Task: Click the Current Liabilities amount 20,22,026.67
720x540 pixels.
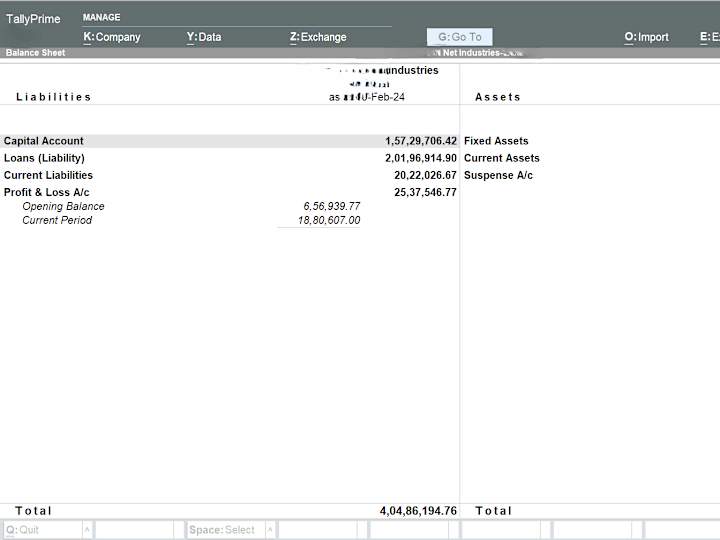Action: pos(425,175)
